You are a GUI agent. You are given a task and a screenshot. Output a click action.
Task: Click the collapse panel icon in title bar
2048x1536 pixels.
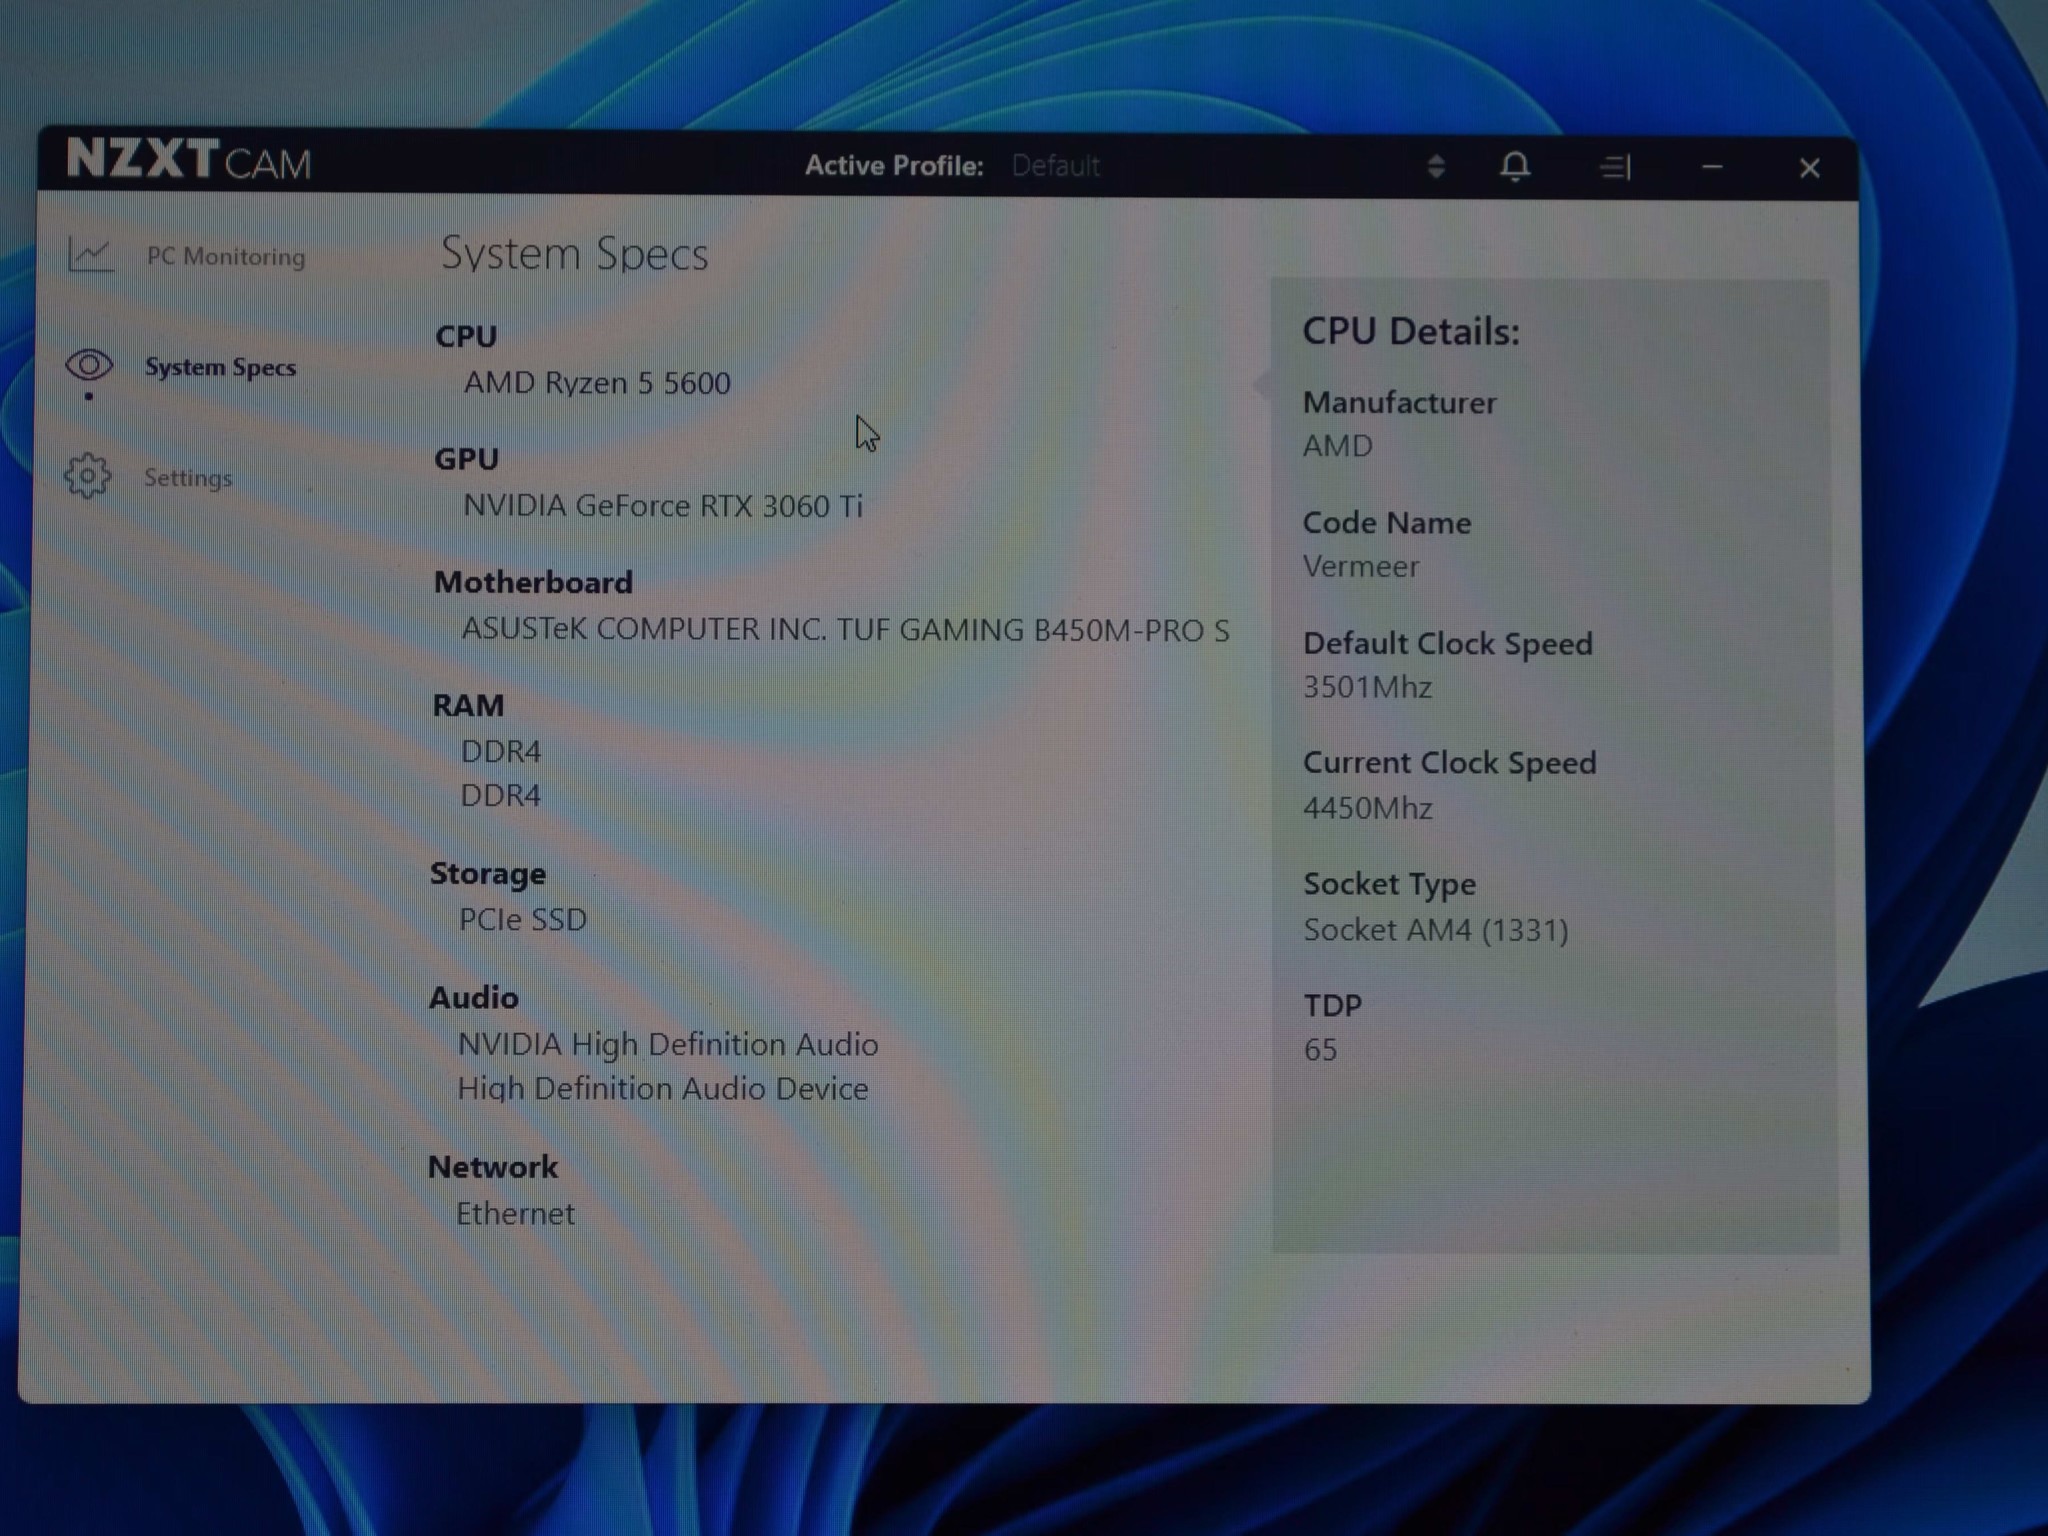click(1615, 167)
